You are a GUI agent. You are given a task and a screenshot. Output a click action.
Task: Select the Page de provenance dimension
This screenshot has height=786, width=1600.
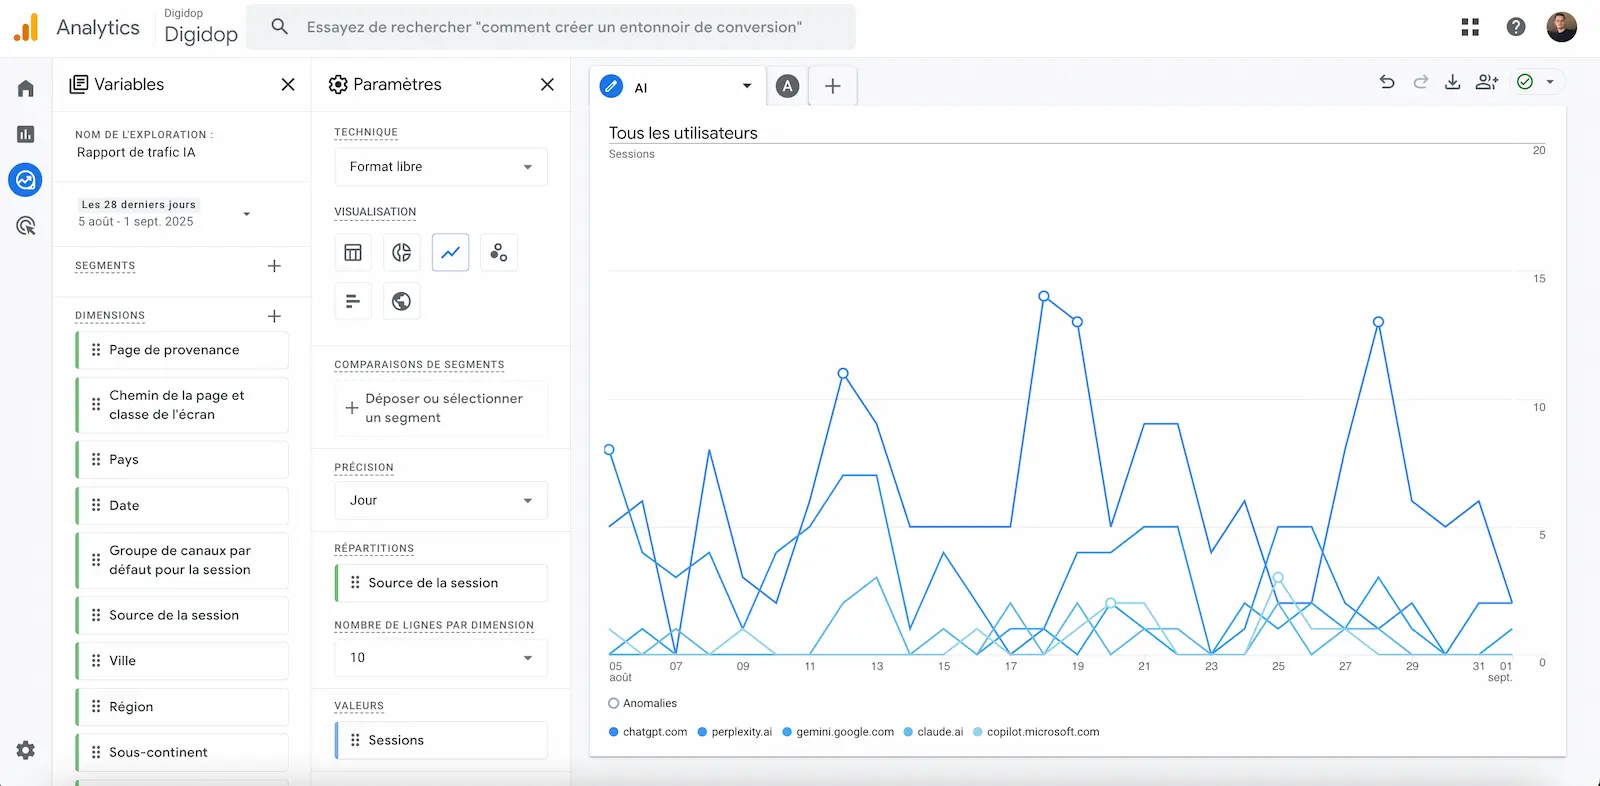click(x=182, y=350)
